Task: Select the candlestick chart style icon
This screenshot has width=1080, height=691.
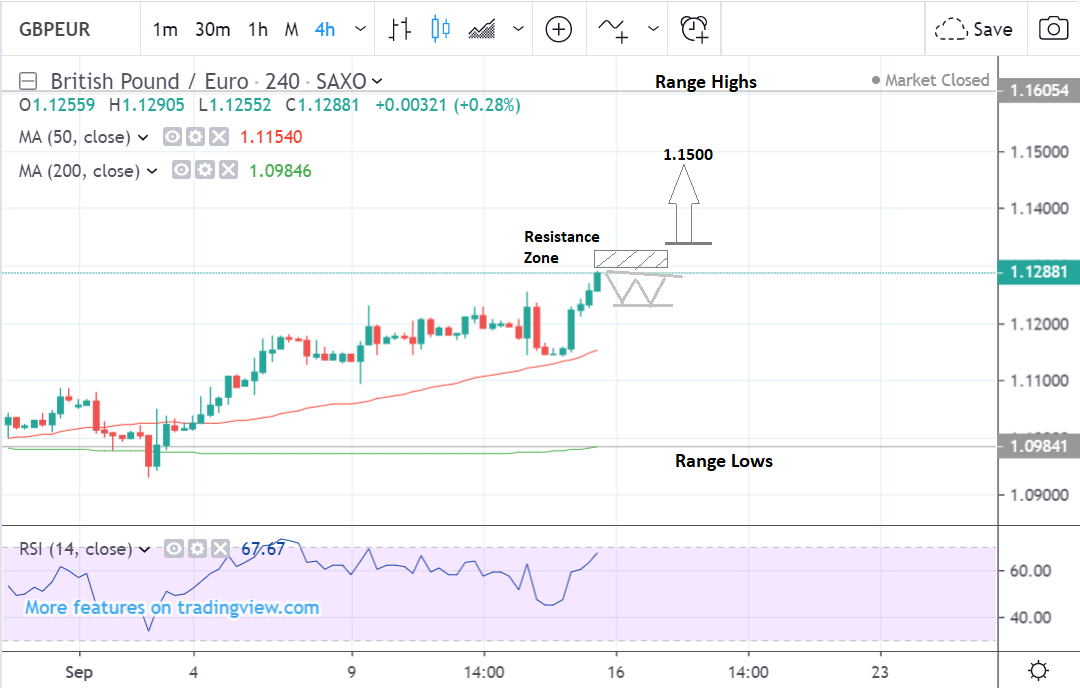Action: point(441,28)
